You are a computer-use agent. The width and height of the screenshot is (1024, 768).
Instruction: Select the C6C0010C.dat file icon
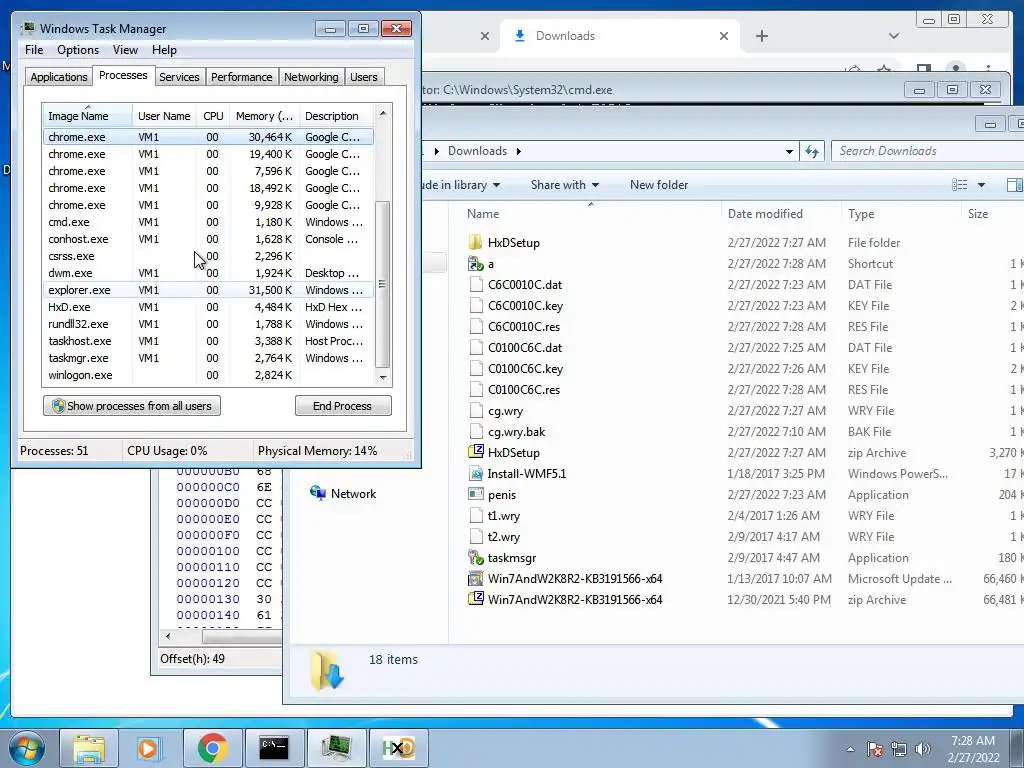[x=476, y=285]
